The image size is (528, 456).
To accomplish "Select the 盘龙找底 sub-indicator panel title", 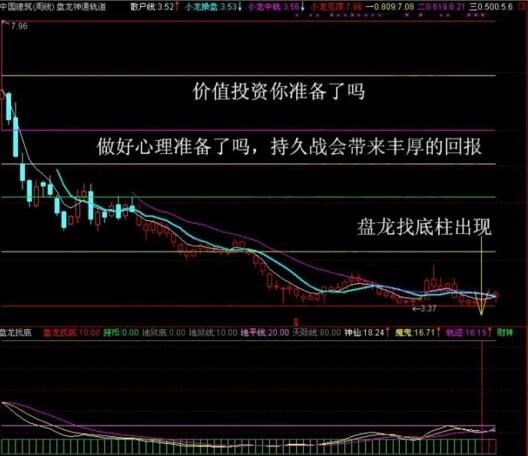I will click(x=16, y=333).
